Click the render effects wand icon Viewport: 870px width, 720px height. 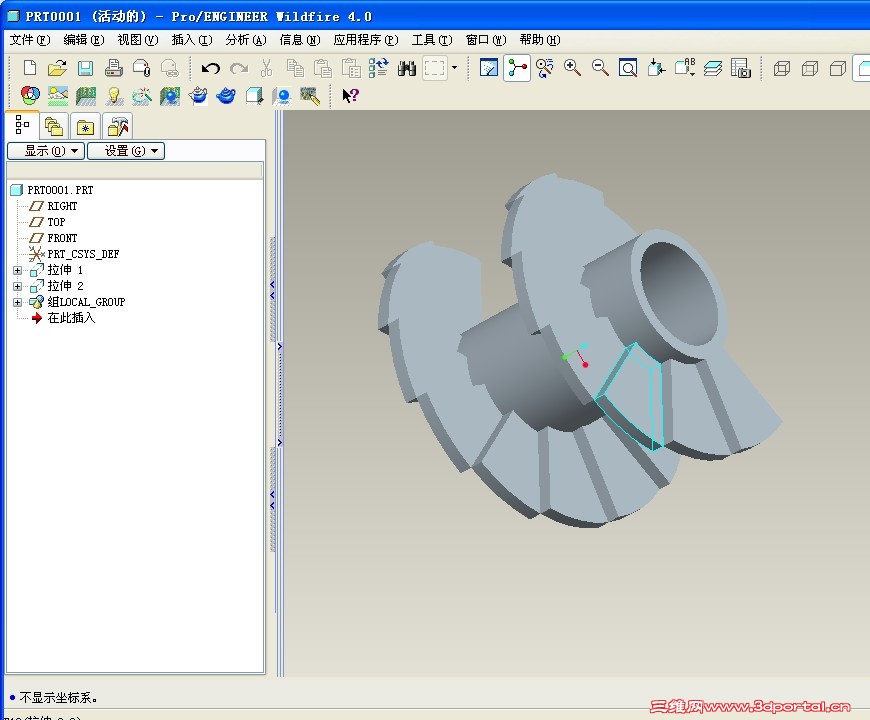(x=142, y=96)
